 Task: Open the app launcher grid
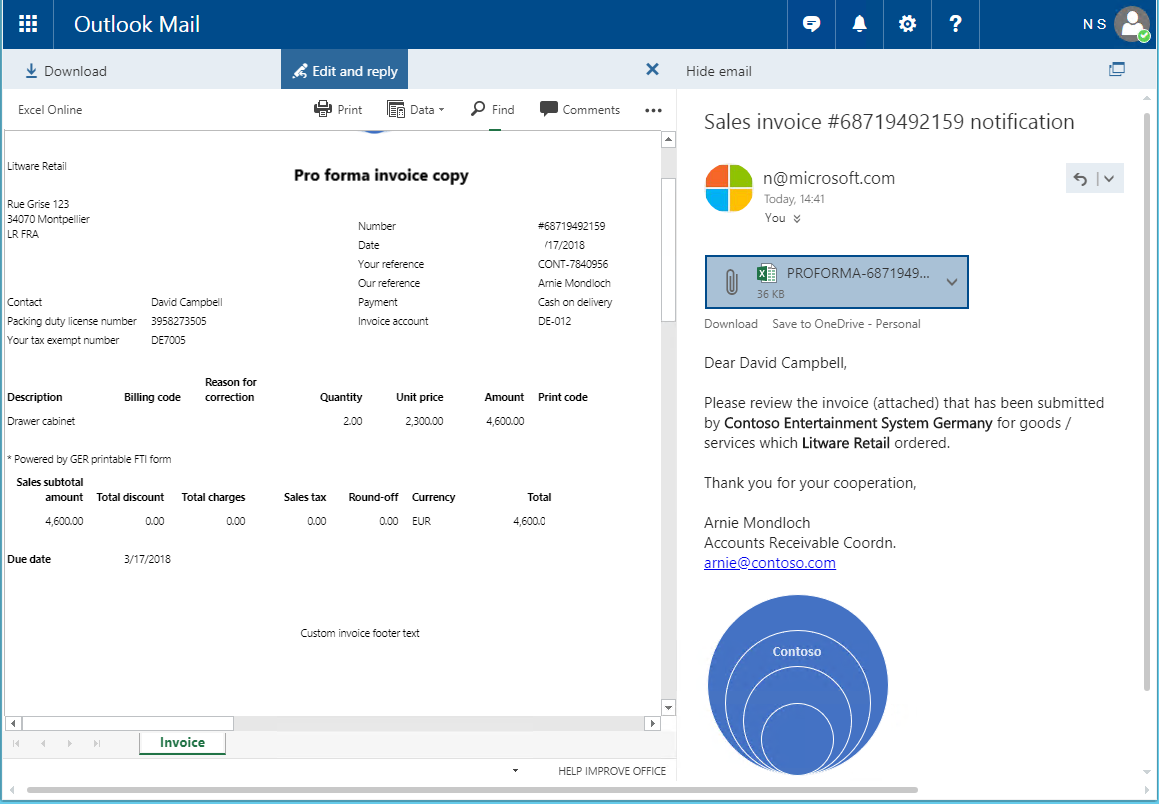(28, 24)
